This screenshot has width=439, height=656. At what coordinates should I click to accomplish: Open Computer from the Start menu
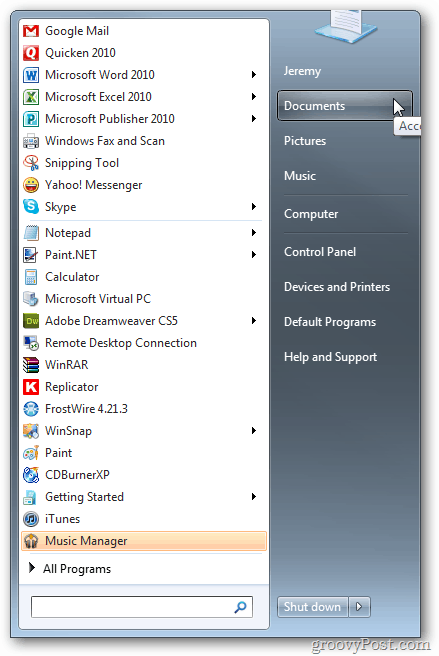(311, 214)
